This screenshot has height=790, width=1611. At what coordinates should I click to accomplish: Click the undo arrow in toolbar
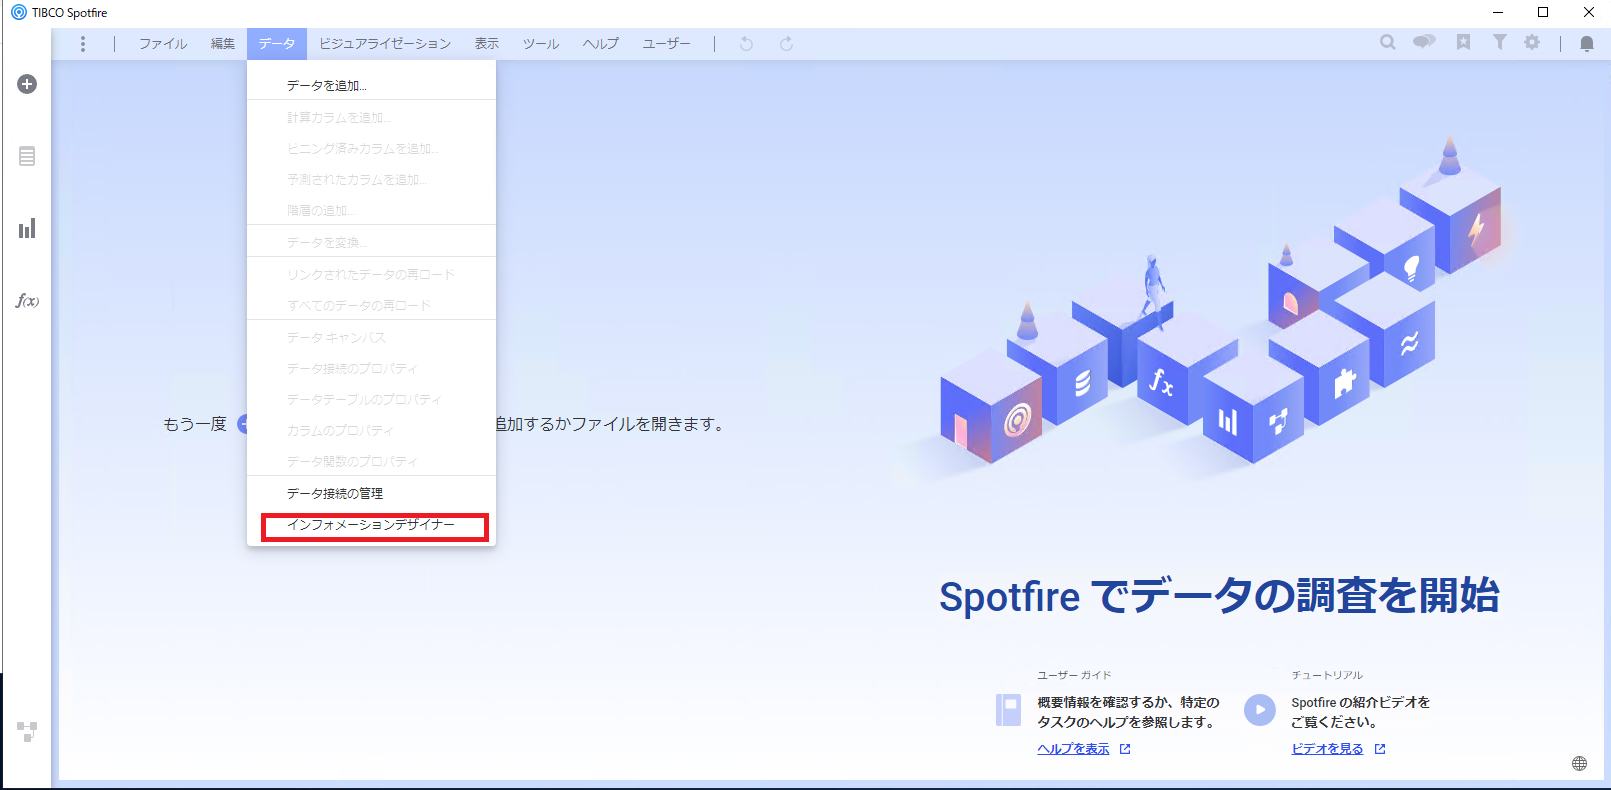click(x=746, y=44)
